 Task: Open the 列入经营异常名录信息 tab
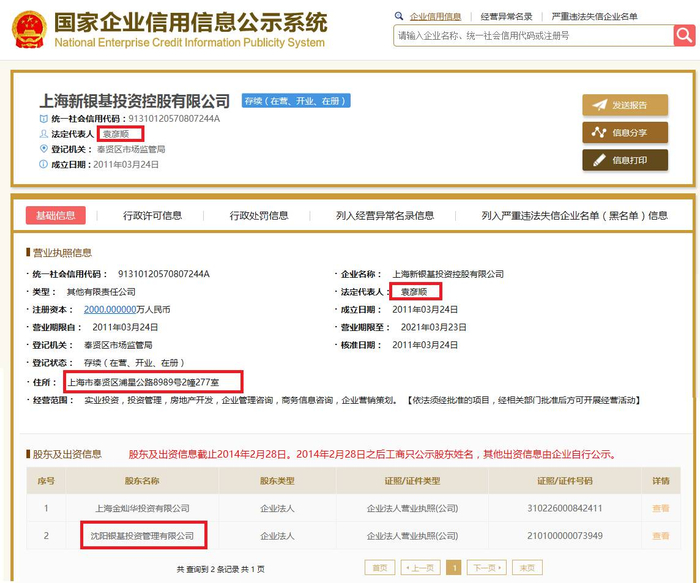pyautogui.click(x=385, y=216)
